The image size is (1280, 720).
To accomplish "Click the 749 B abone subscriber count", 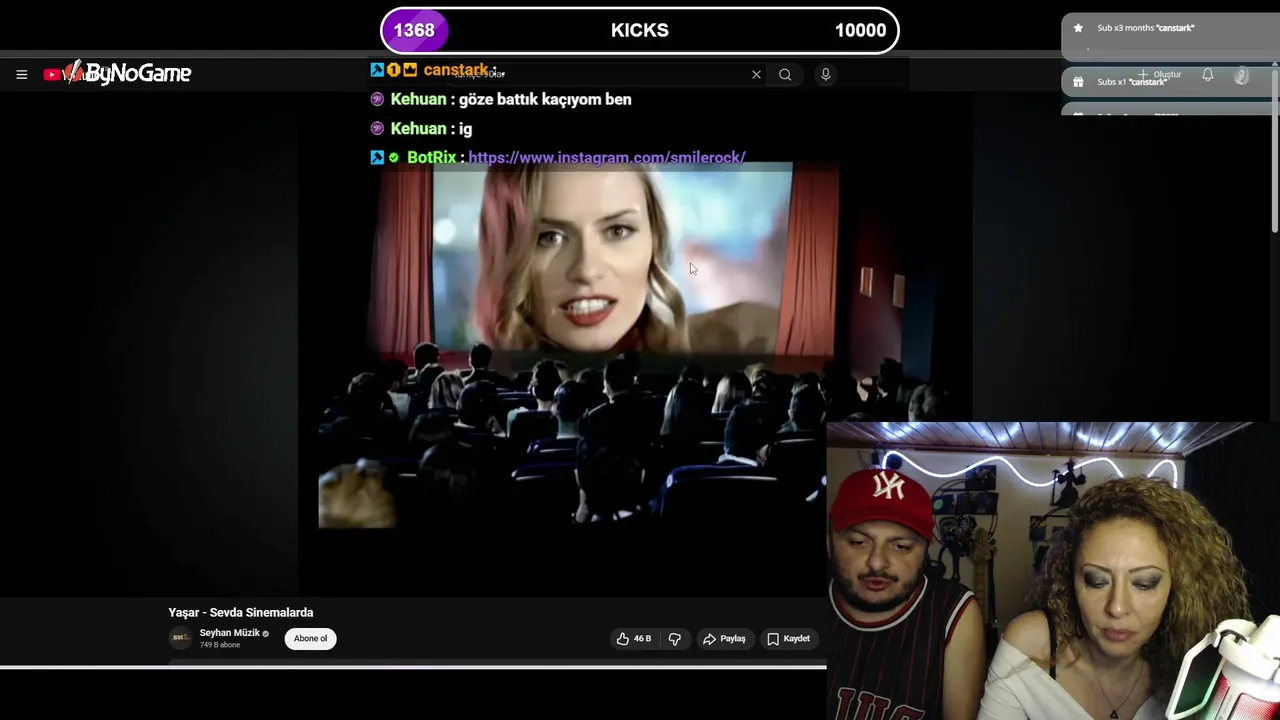I will tap(219, 645).
